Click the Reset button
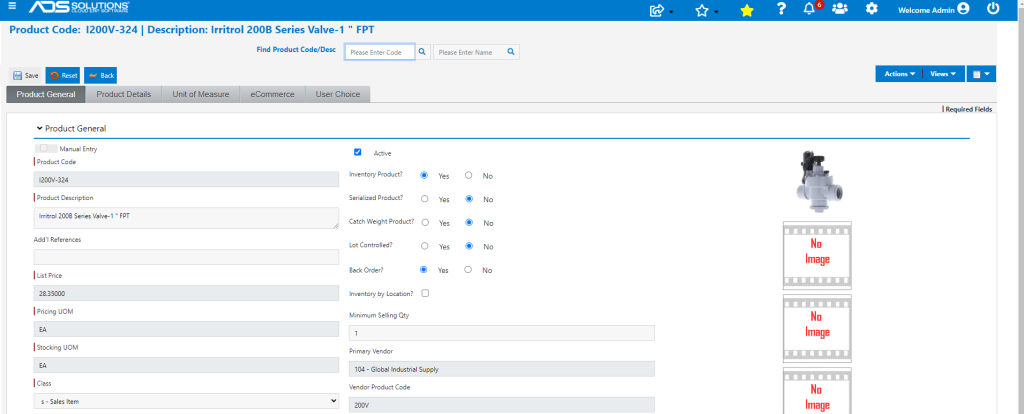This screenshot has width=1024, height=414. coord(63,76)
